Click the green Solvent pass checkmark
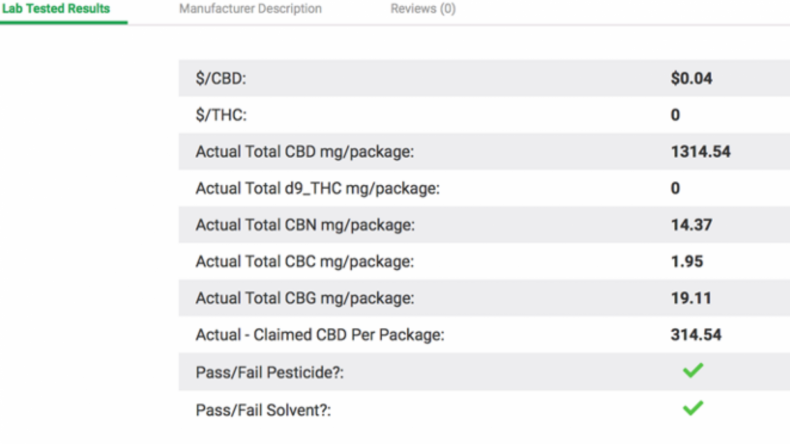Viewport: 790px width, 444px height. pos(693,408)
